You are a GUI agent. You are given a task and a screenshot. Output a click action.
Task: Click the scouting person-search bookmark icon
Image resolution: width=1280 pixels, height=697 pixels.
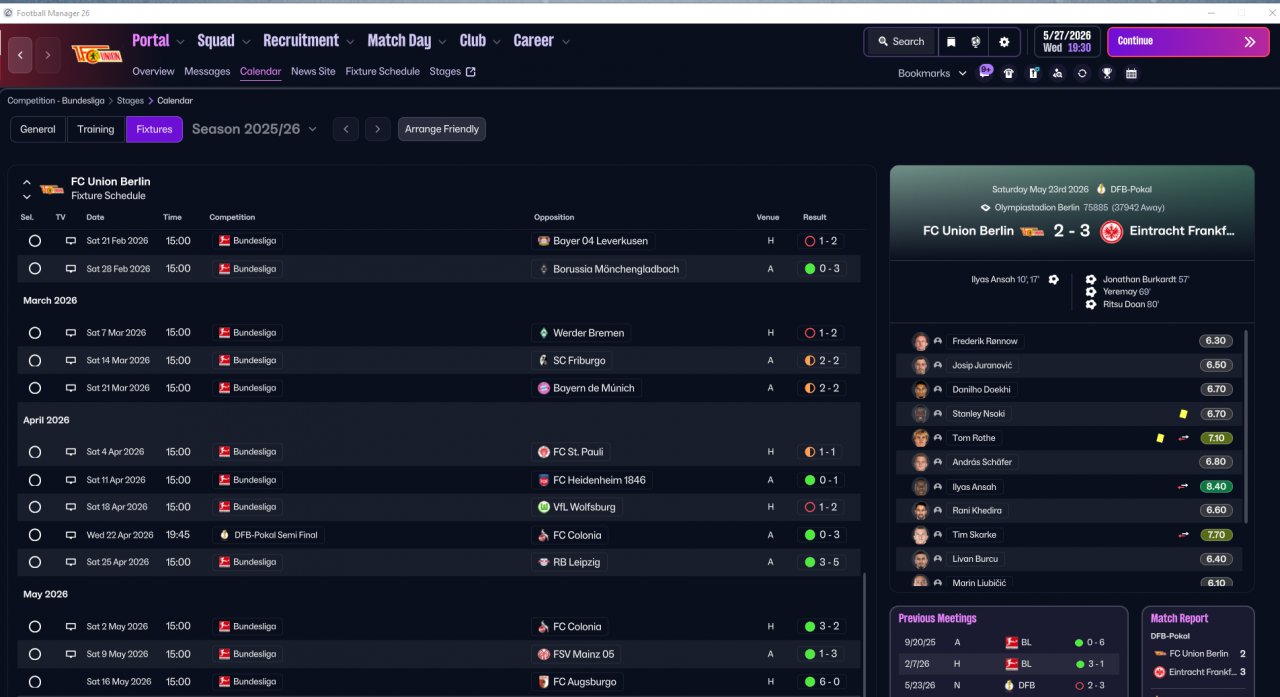coord(1058,73)
